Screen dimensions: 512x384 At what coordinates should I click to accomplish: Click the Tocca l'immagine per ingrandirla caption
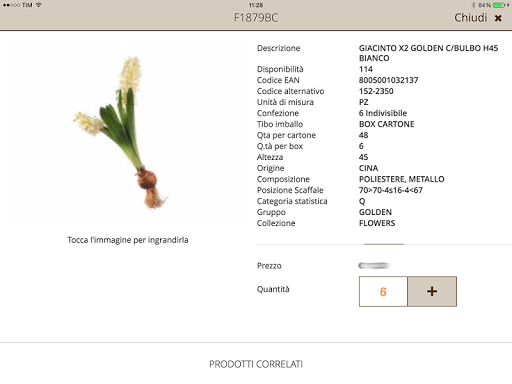point(128,240)
